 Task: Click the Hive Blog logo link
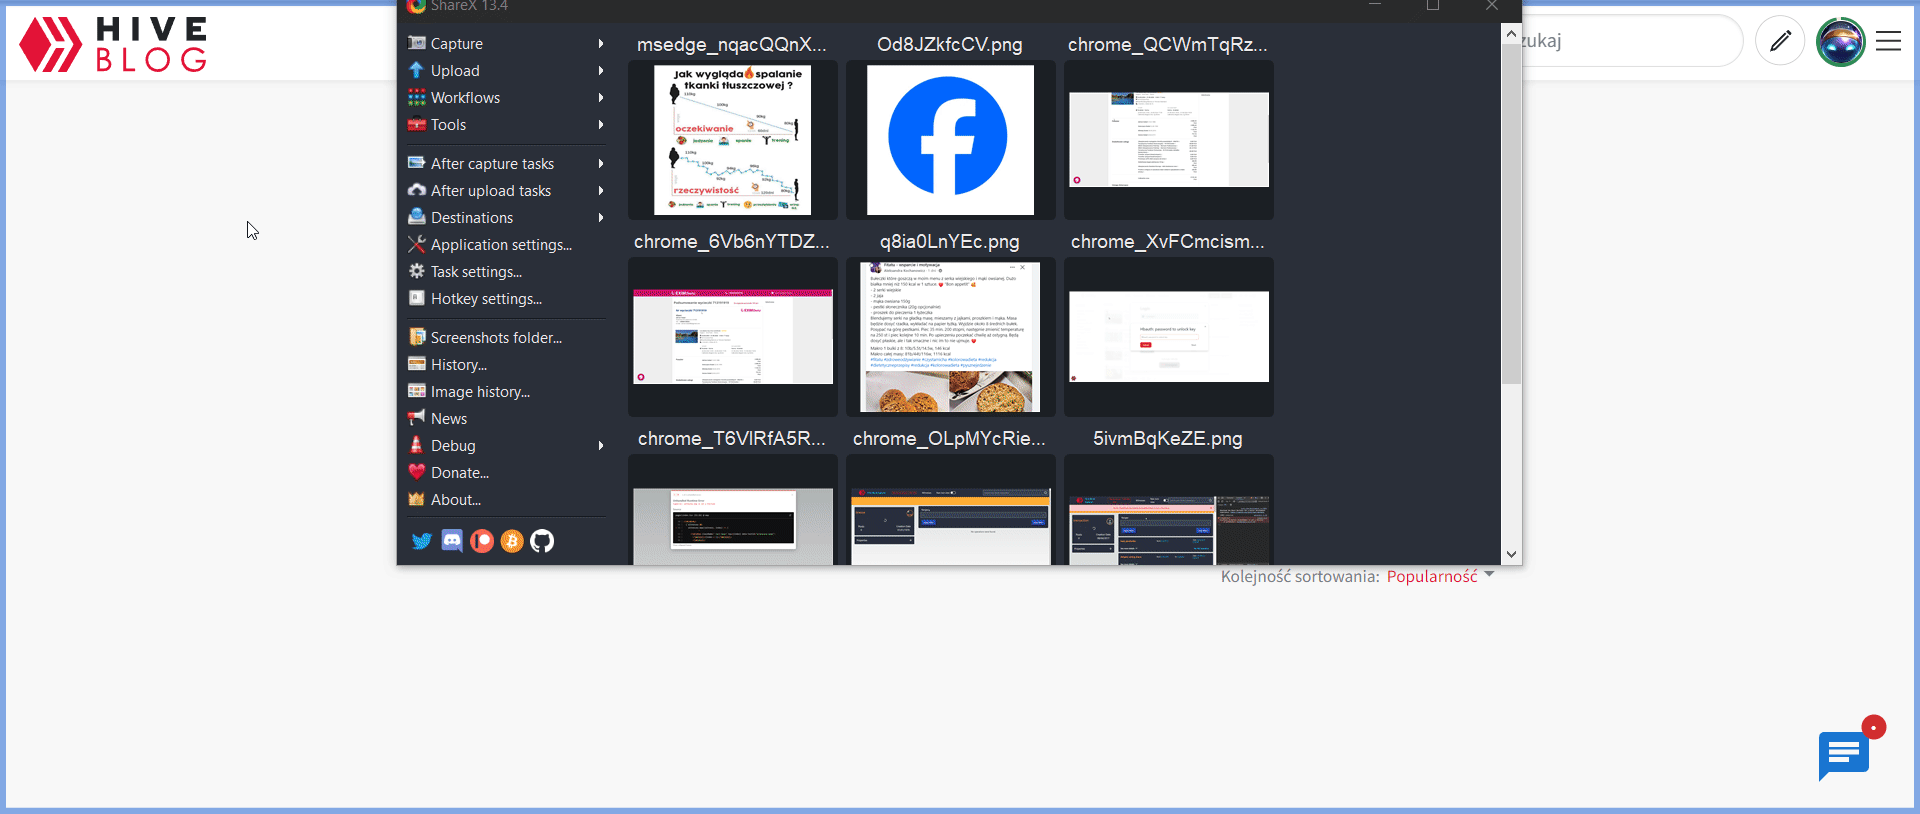pos(113,44)
